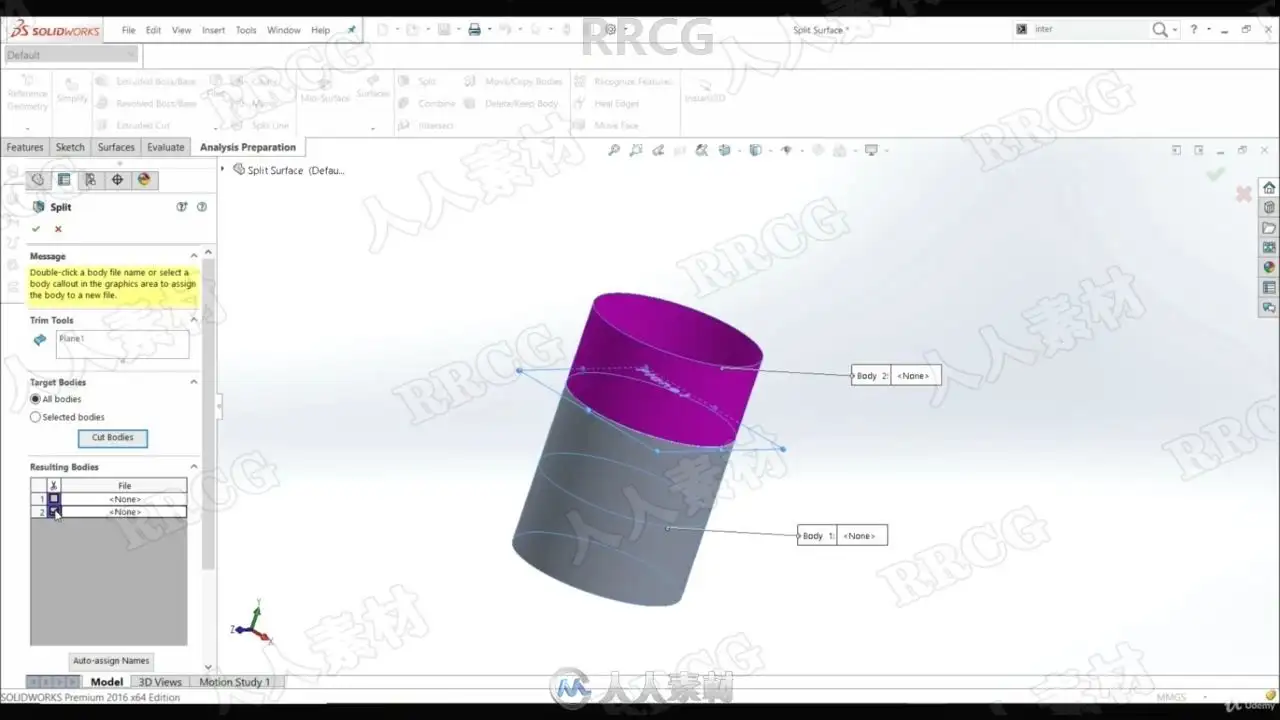Open the File menu
The image size is (1280, 720).
[x=129, y=30]
